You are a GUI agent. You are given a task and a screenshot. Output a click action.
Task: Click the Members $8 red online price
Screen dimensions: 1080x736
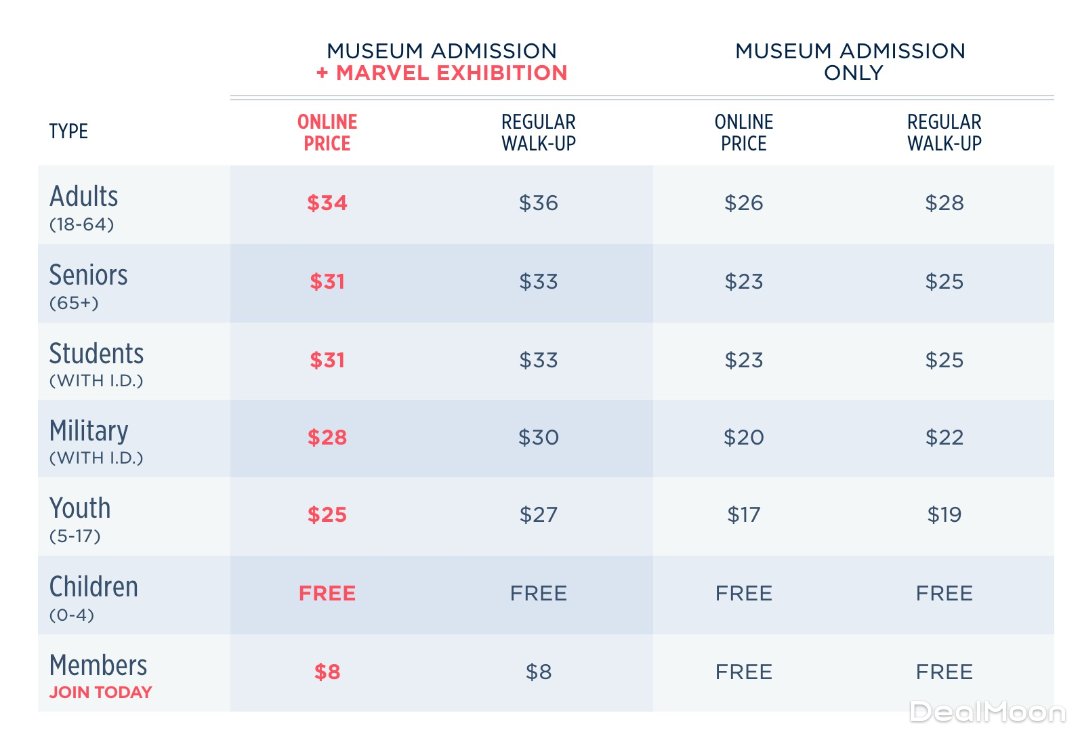click(327, 672)
